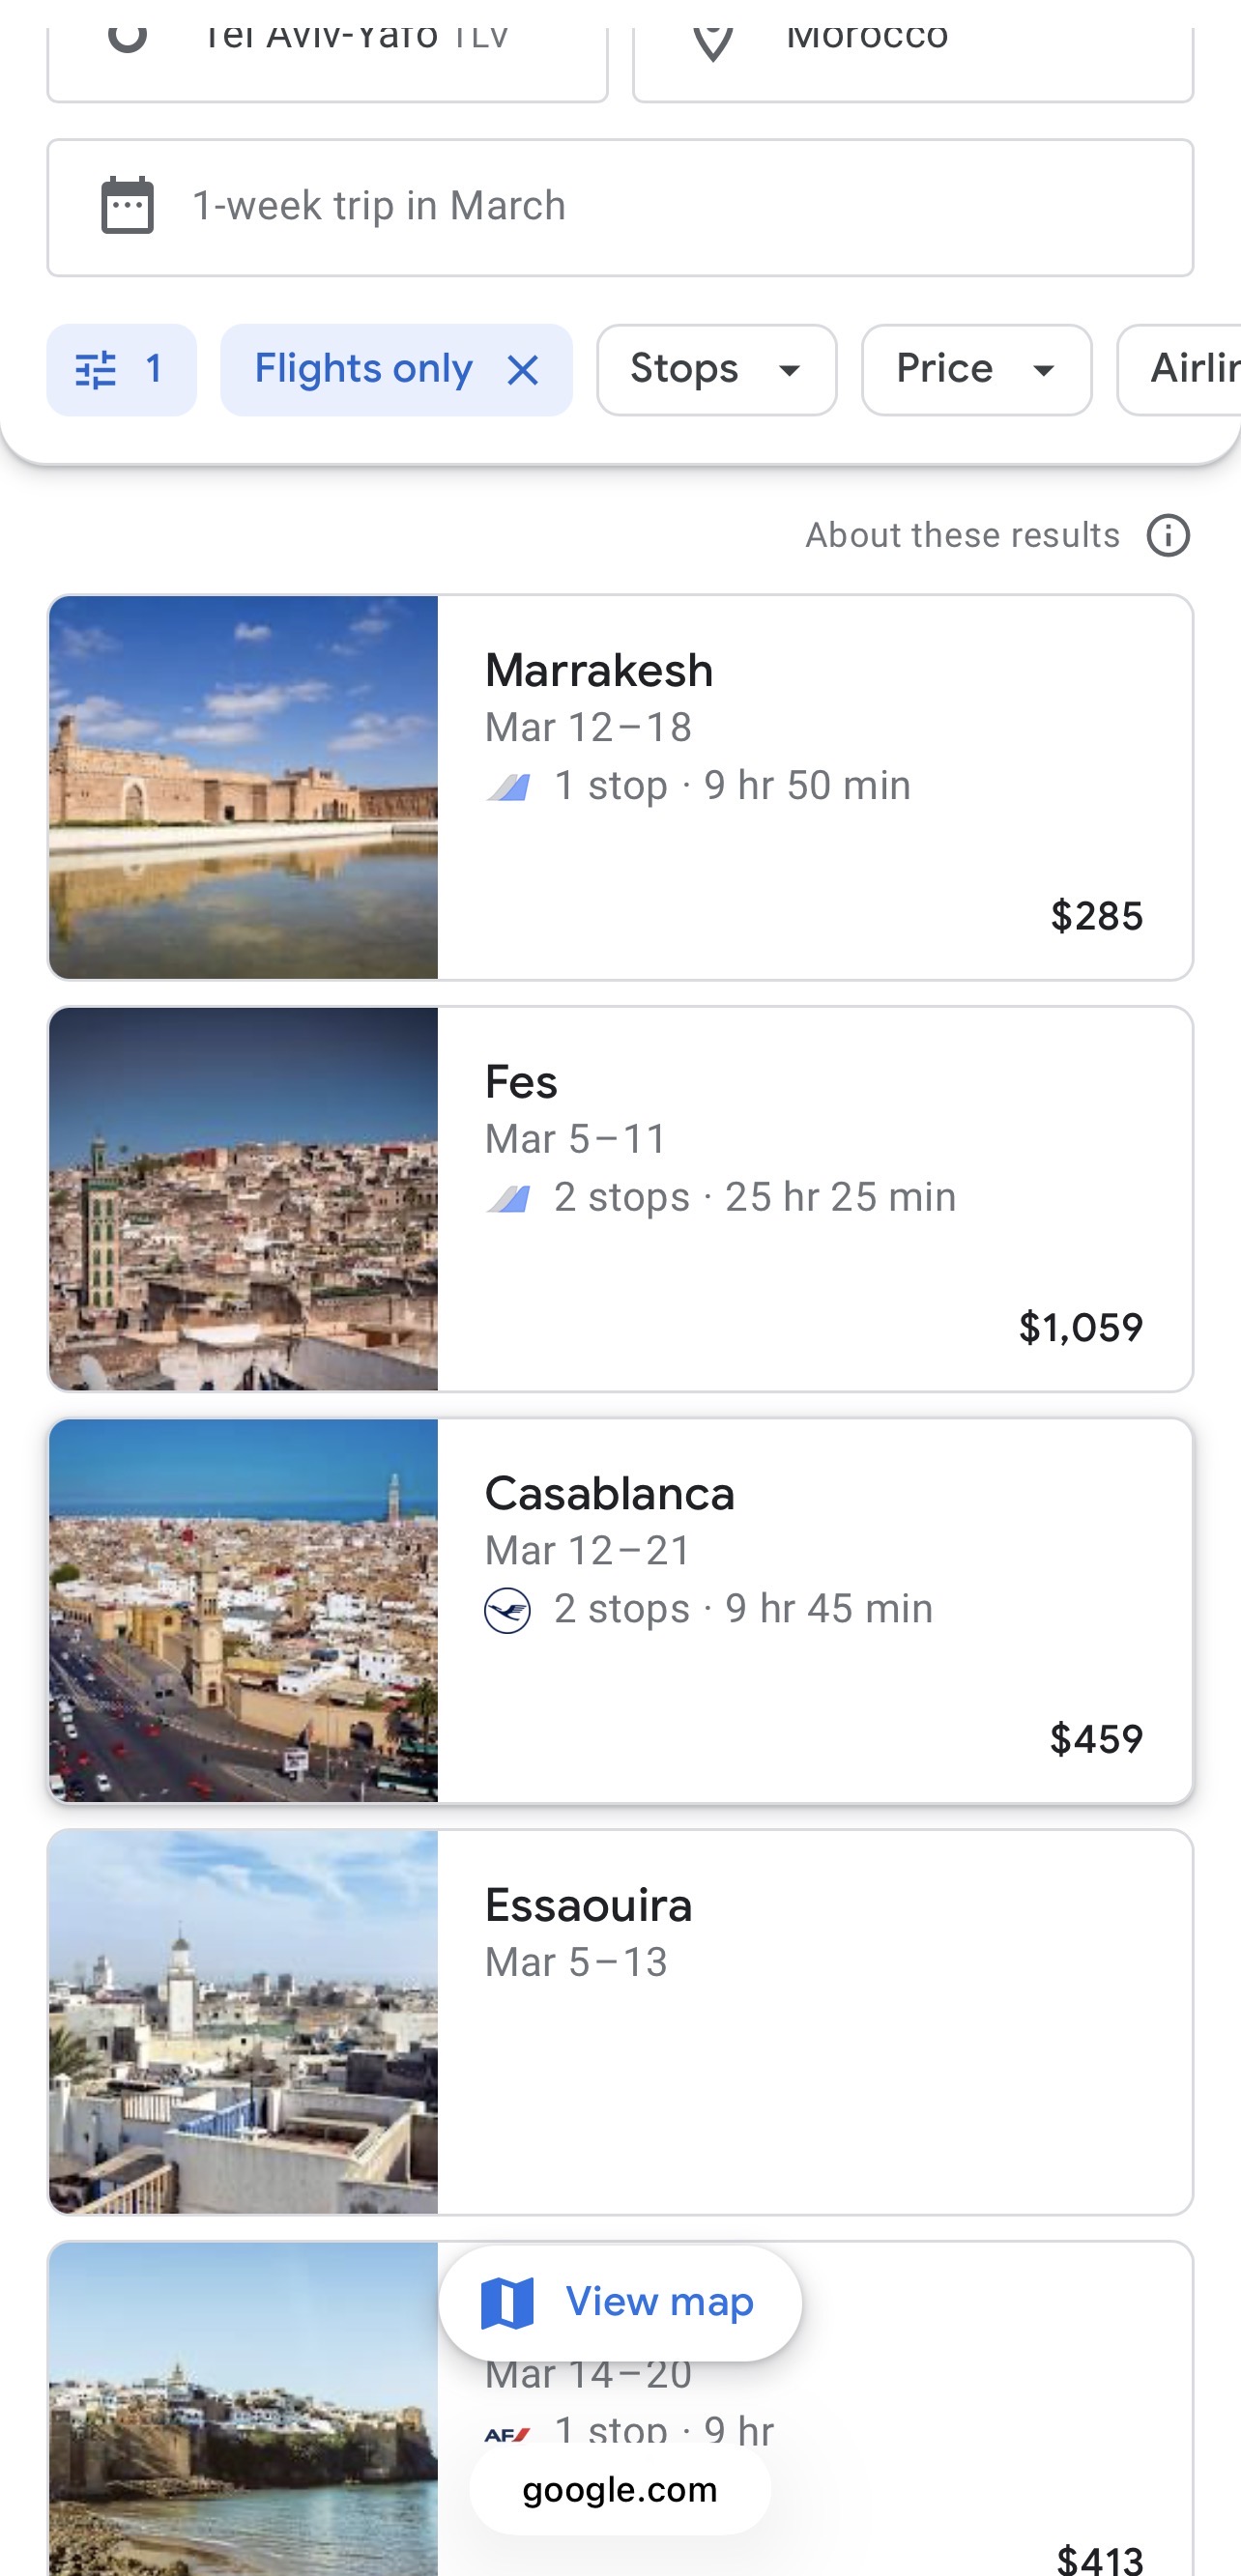Click the Lufthansa logo on Casablanca card
The width and height of the screenshot is (1241, 2576).
click(508, 1610)
